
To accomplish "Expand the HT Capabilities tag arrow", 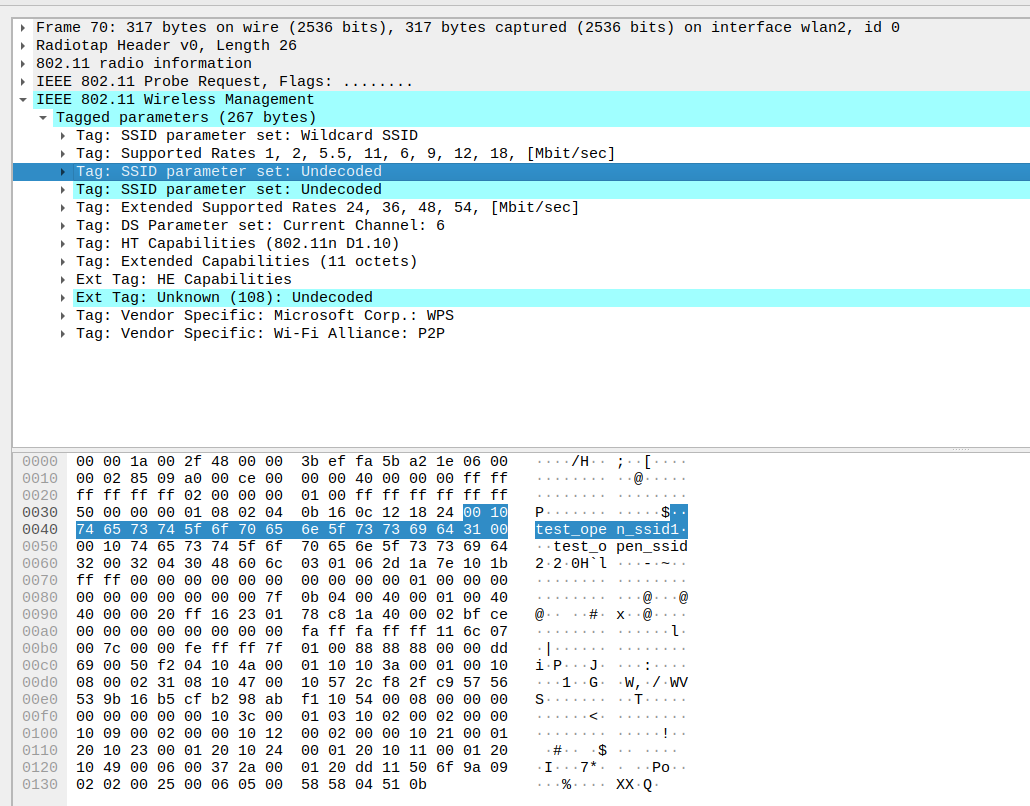I will pyautogui.click(x=63, y=244).
